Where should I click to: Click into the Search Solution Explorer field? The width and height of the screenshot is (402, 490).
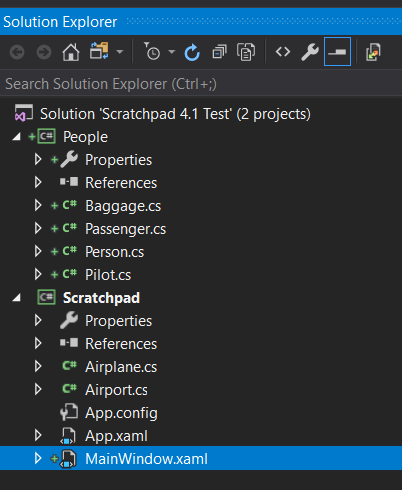click(x=201, y=84)
